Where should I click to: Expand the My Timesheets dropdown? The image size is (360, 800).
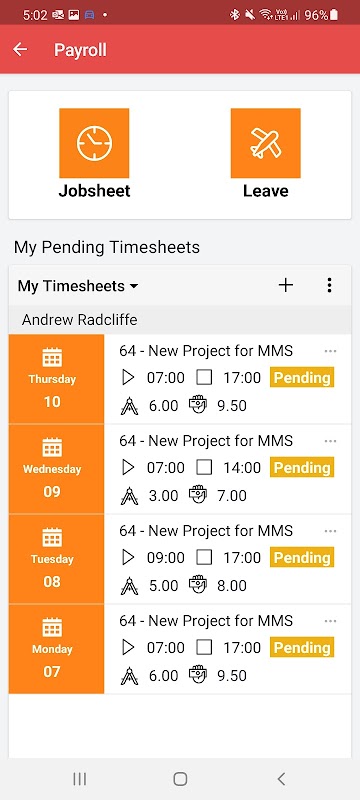point(78,286)
